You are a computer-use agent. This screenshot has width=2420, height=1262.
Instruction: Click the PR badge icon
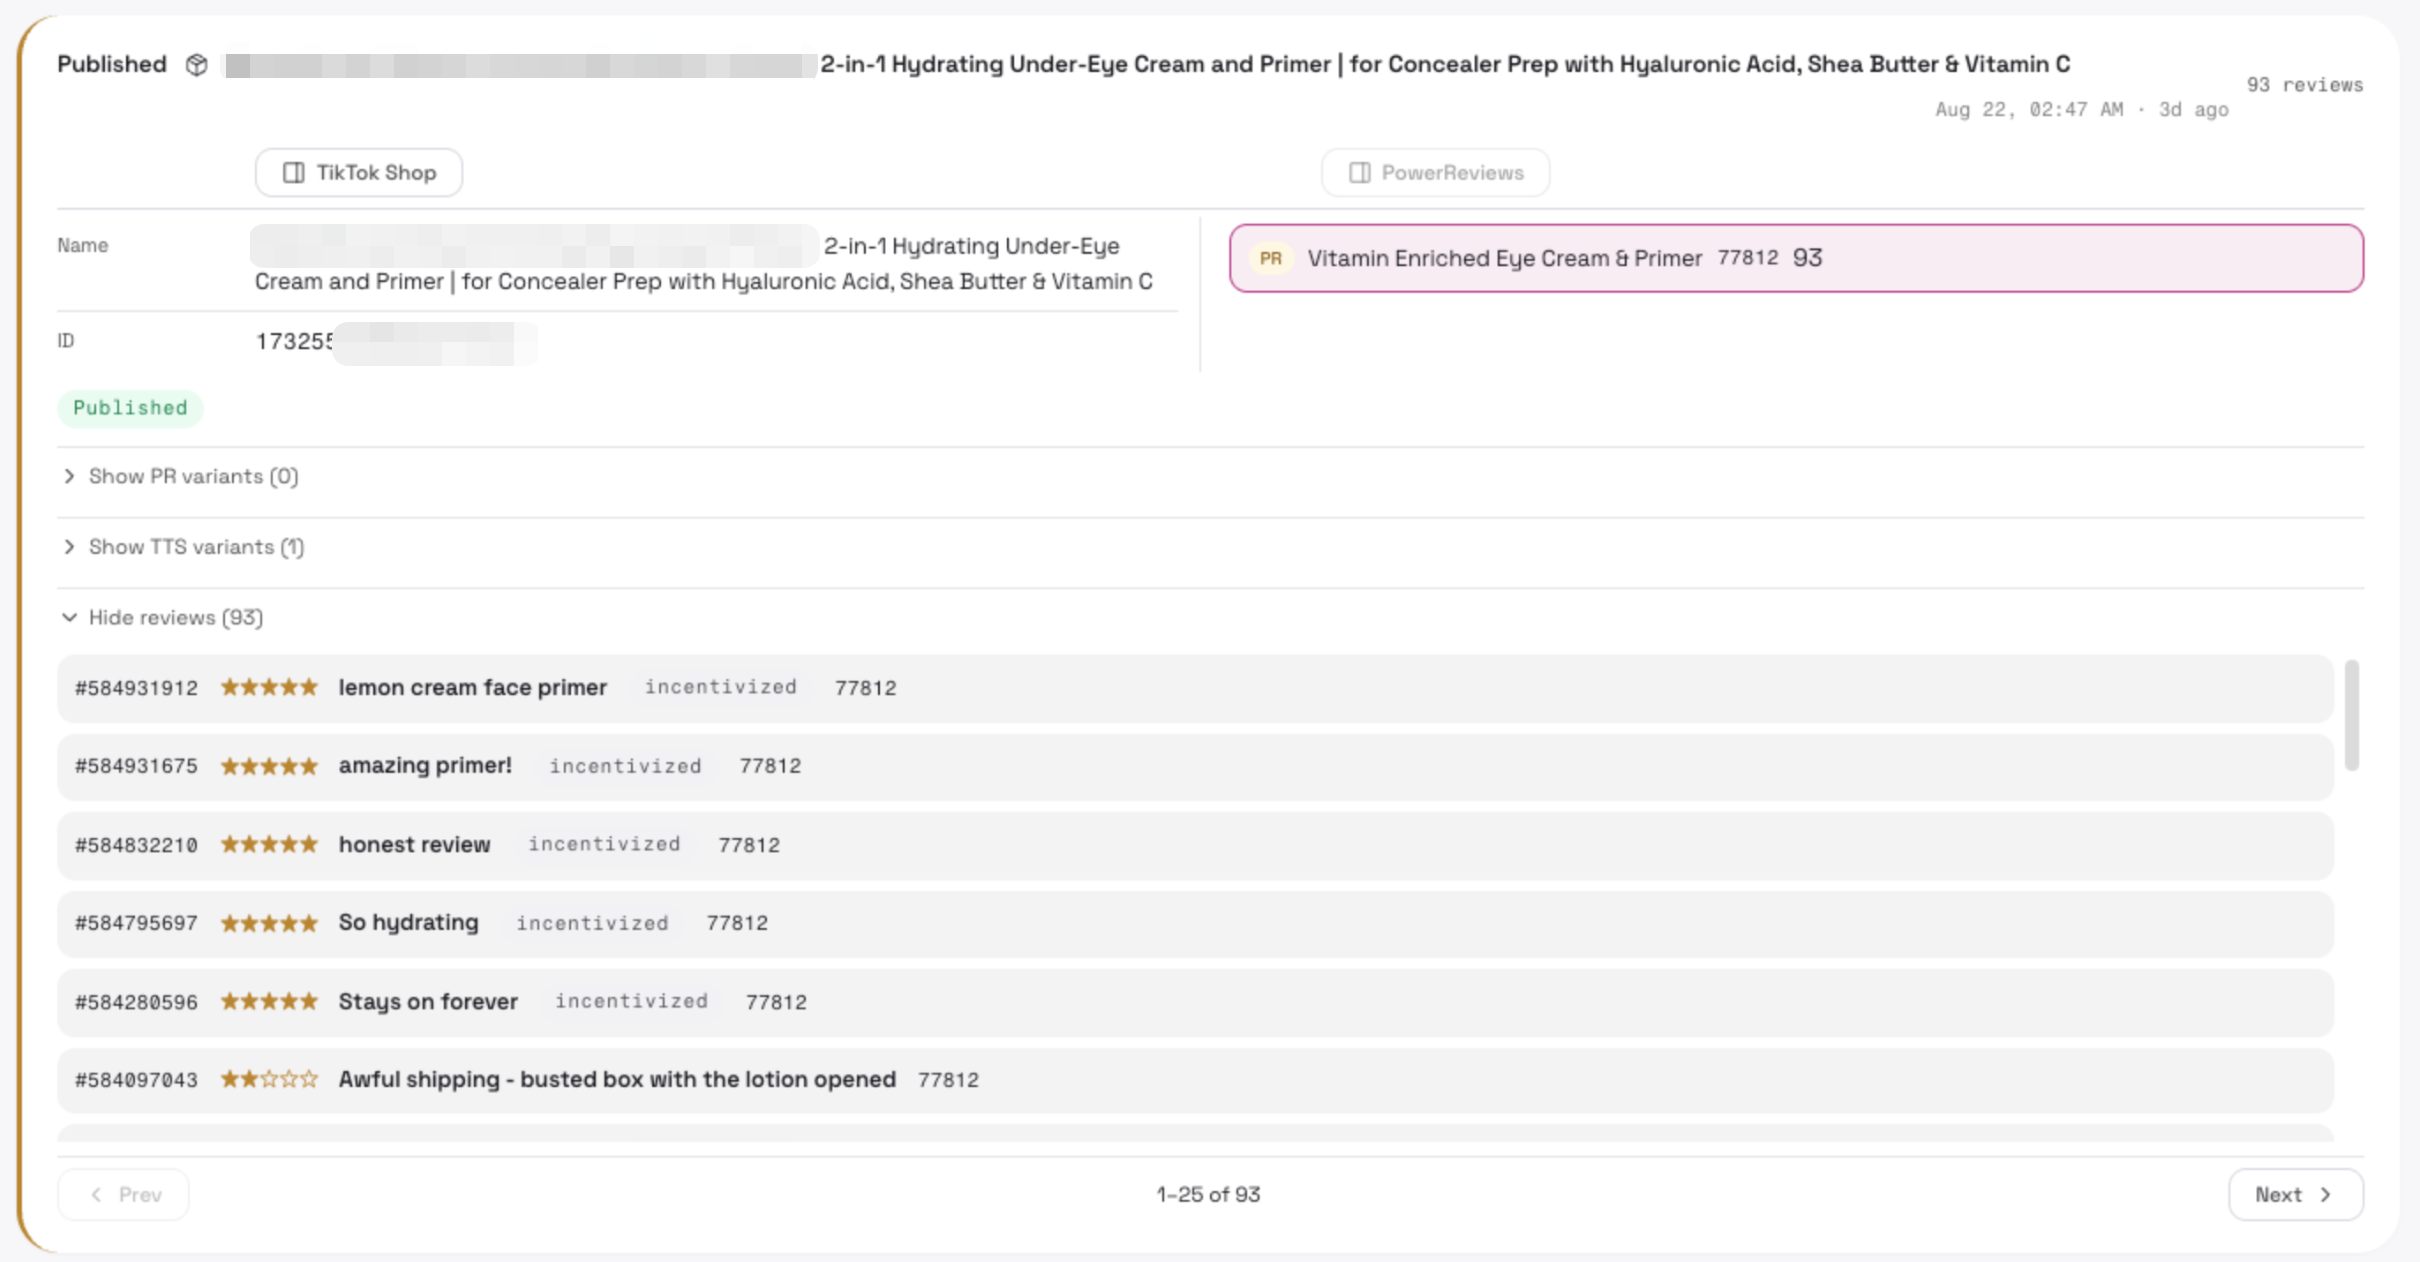[1270, 259]
